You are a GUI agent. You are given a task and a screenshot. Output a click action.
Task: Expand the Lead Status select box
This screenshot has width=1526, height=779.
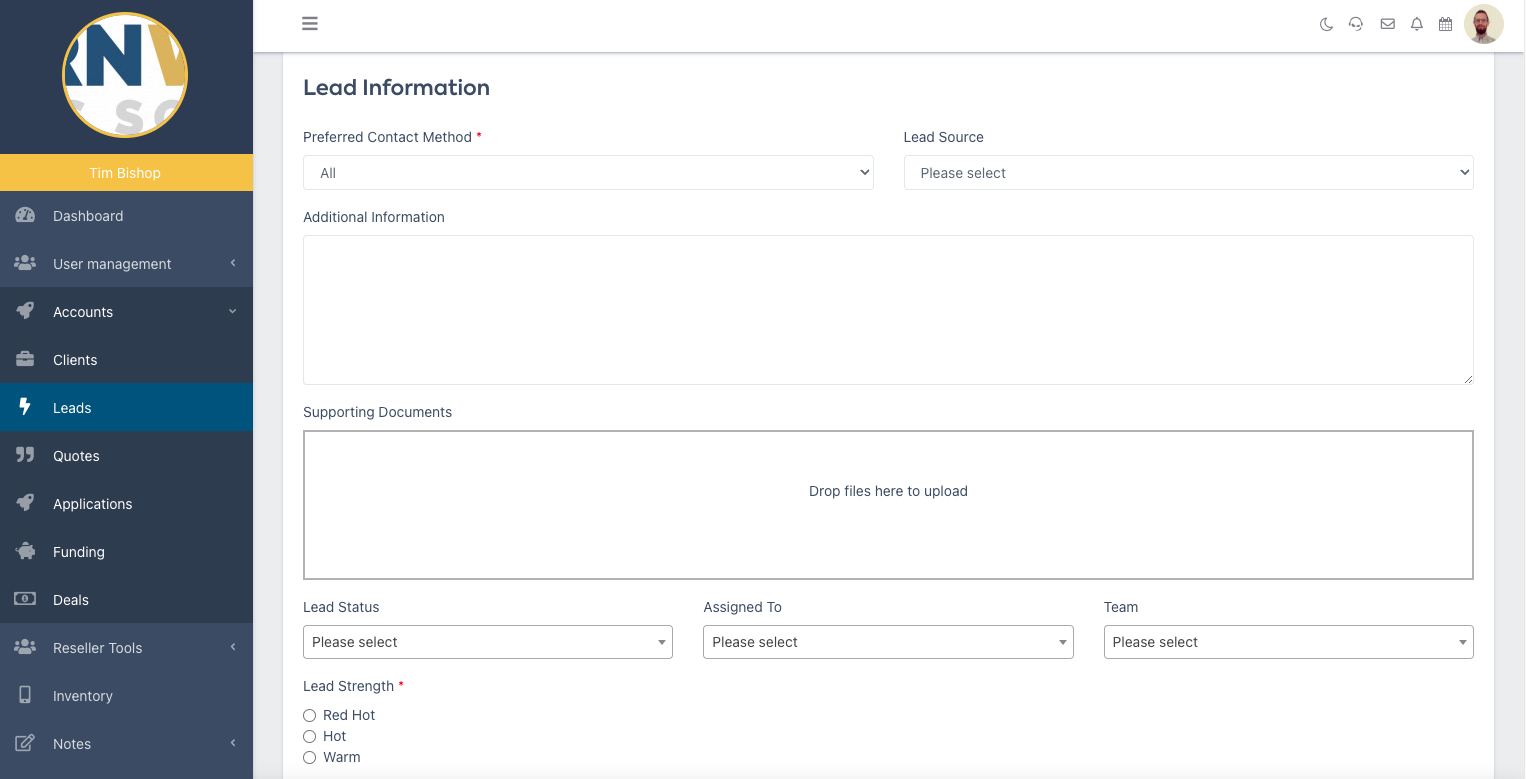tap(488, 642)
